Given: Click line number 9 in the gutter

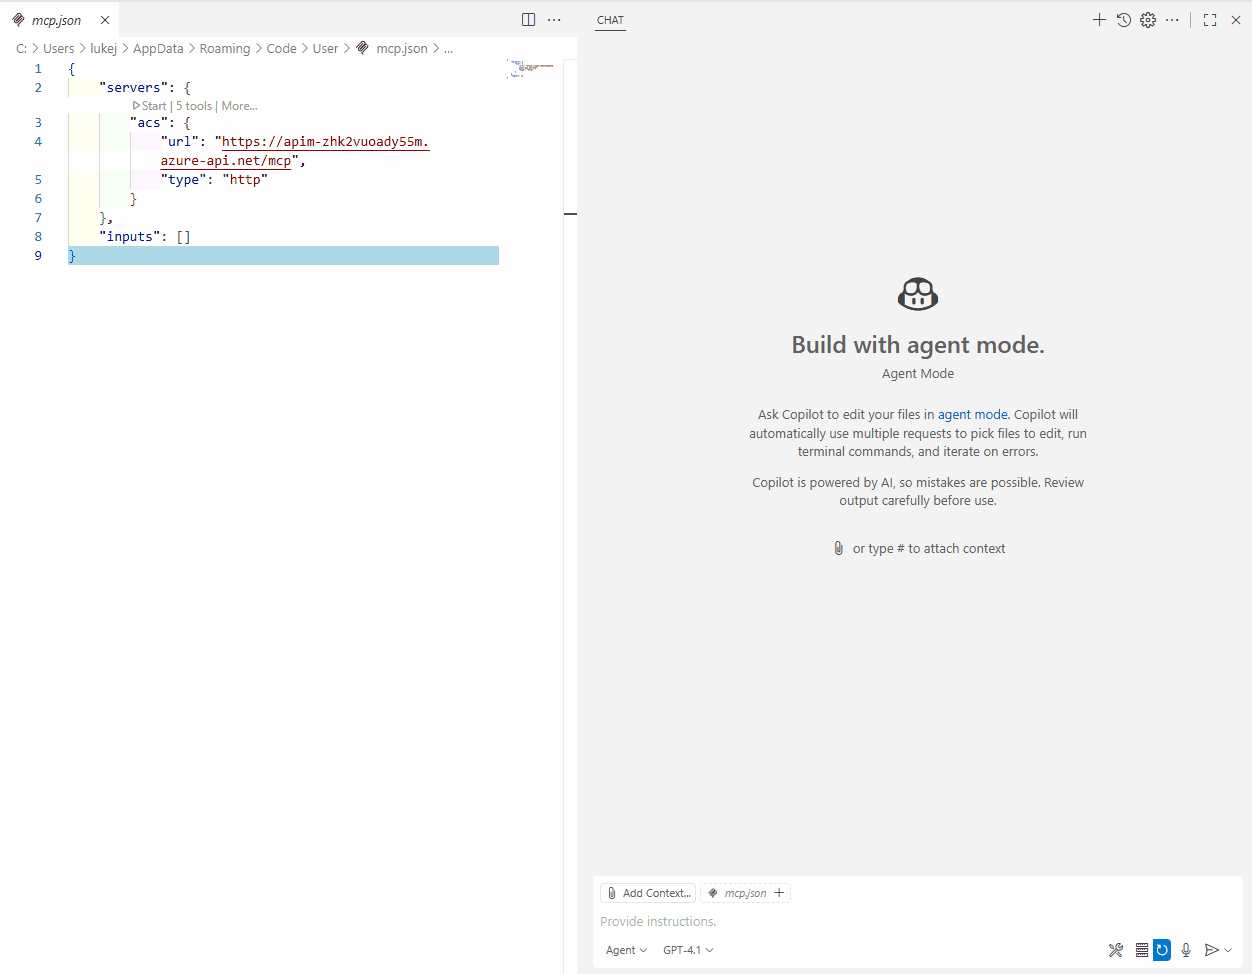Looking at the screenshot, I should 38,256.
